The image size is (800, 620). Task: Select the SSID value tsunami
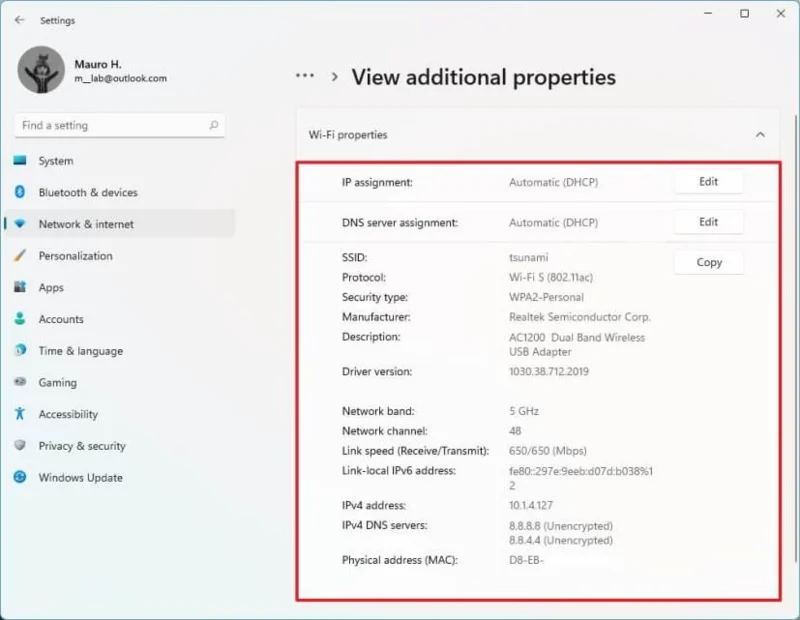coord(529,257)
